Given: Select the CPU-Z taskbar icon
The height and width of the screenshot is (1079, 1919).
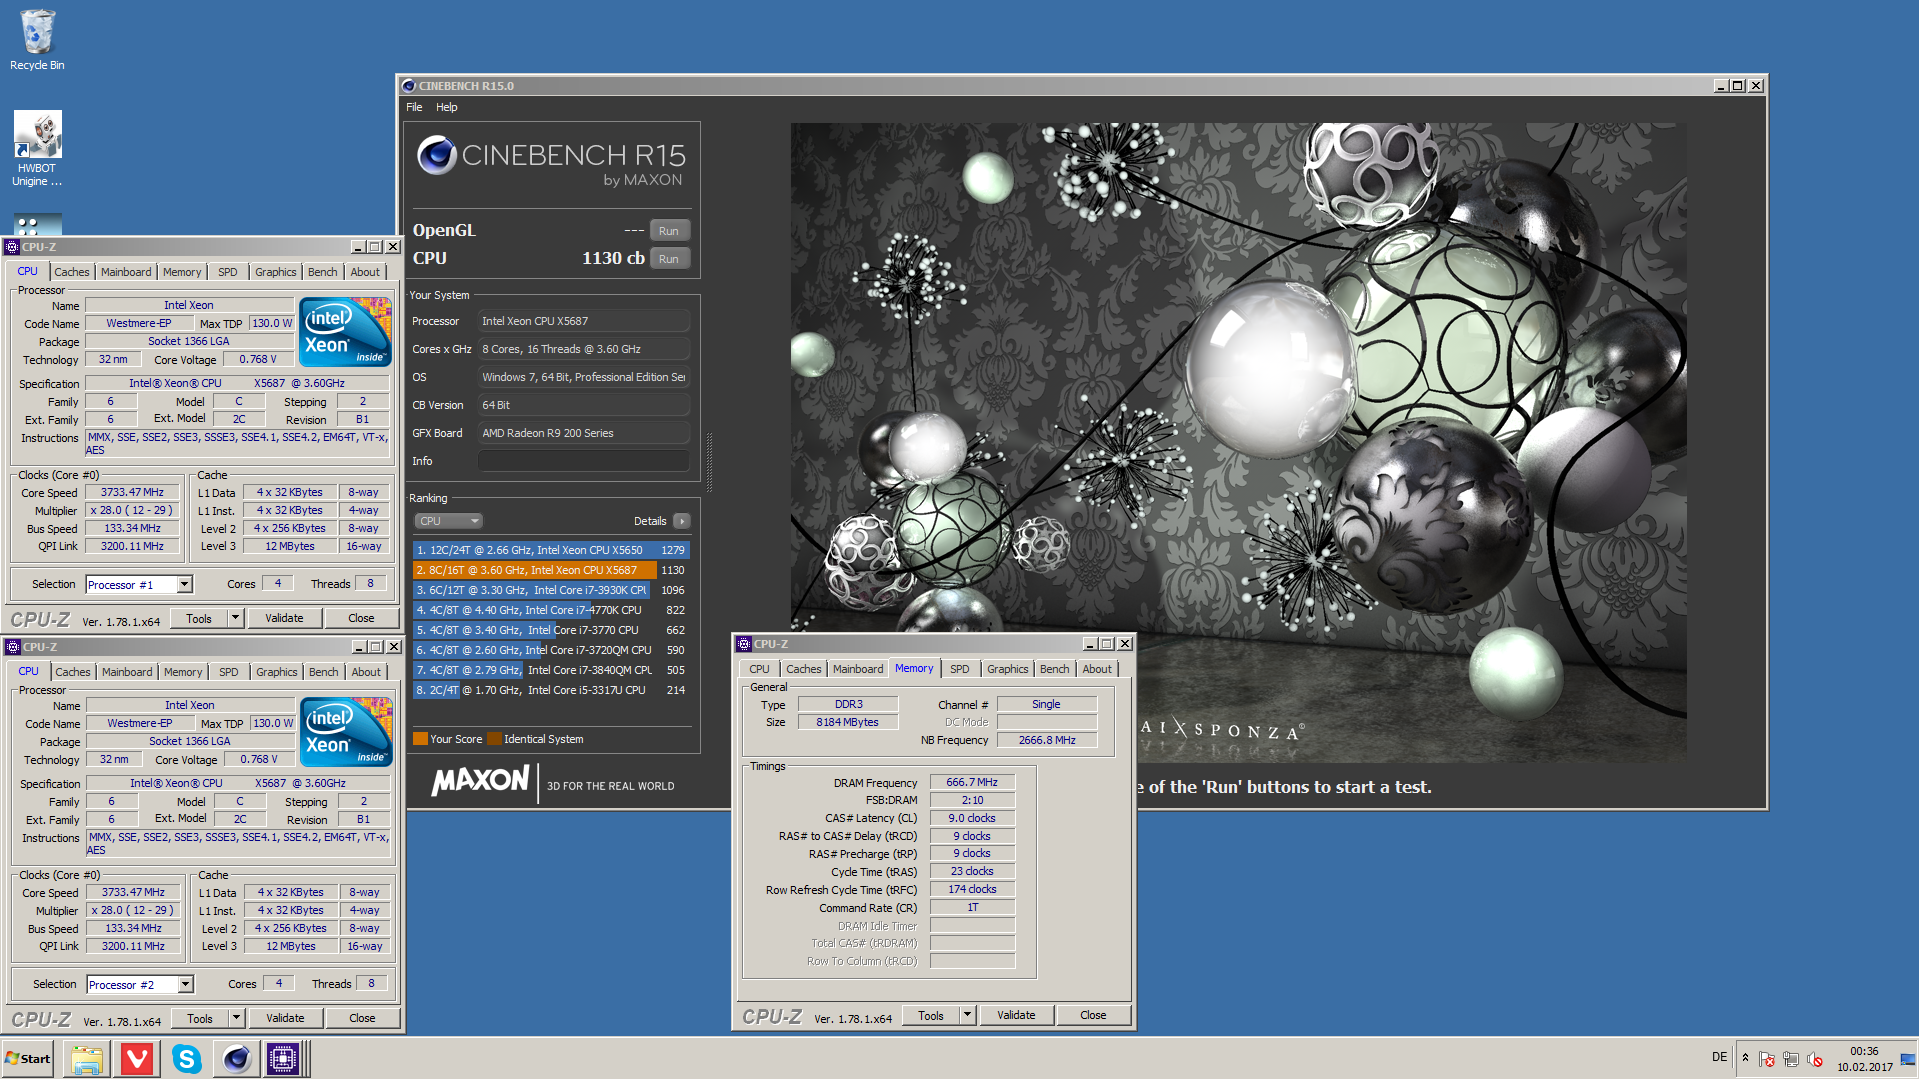Looking at the screenshot, I should [x=283, y=1059].
